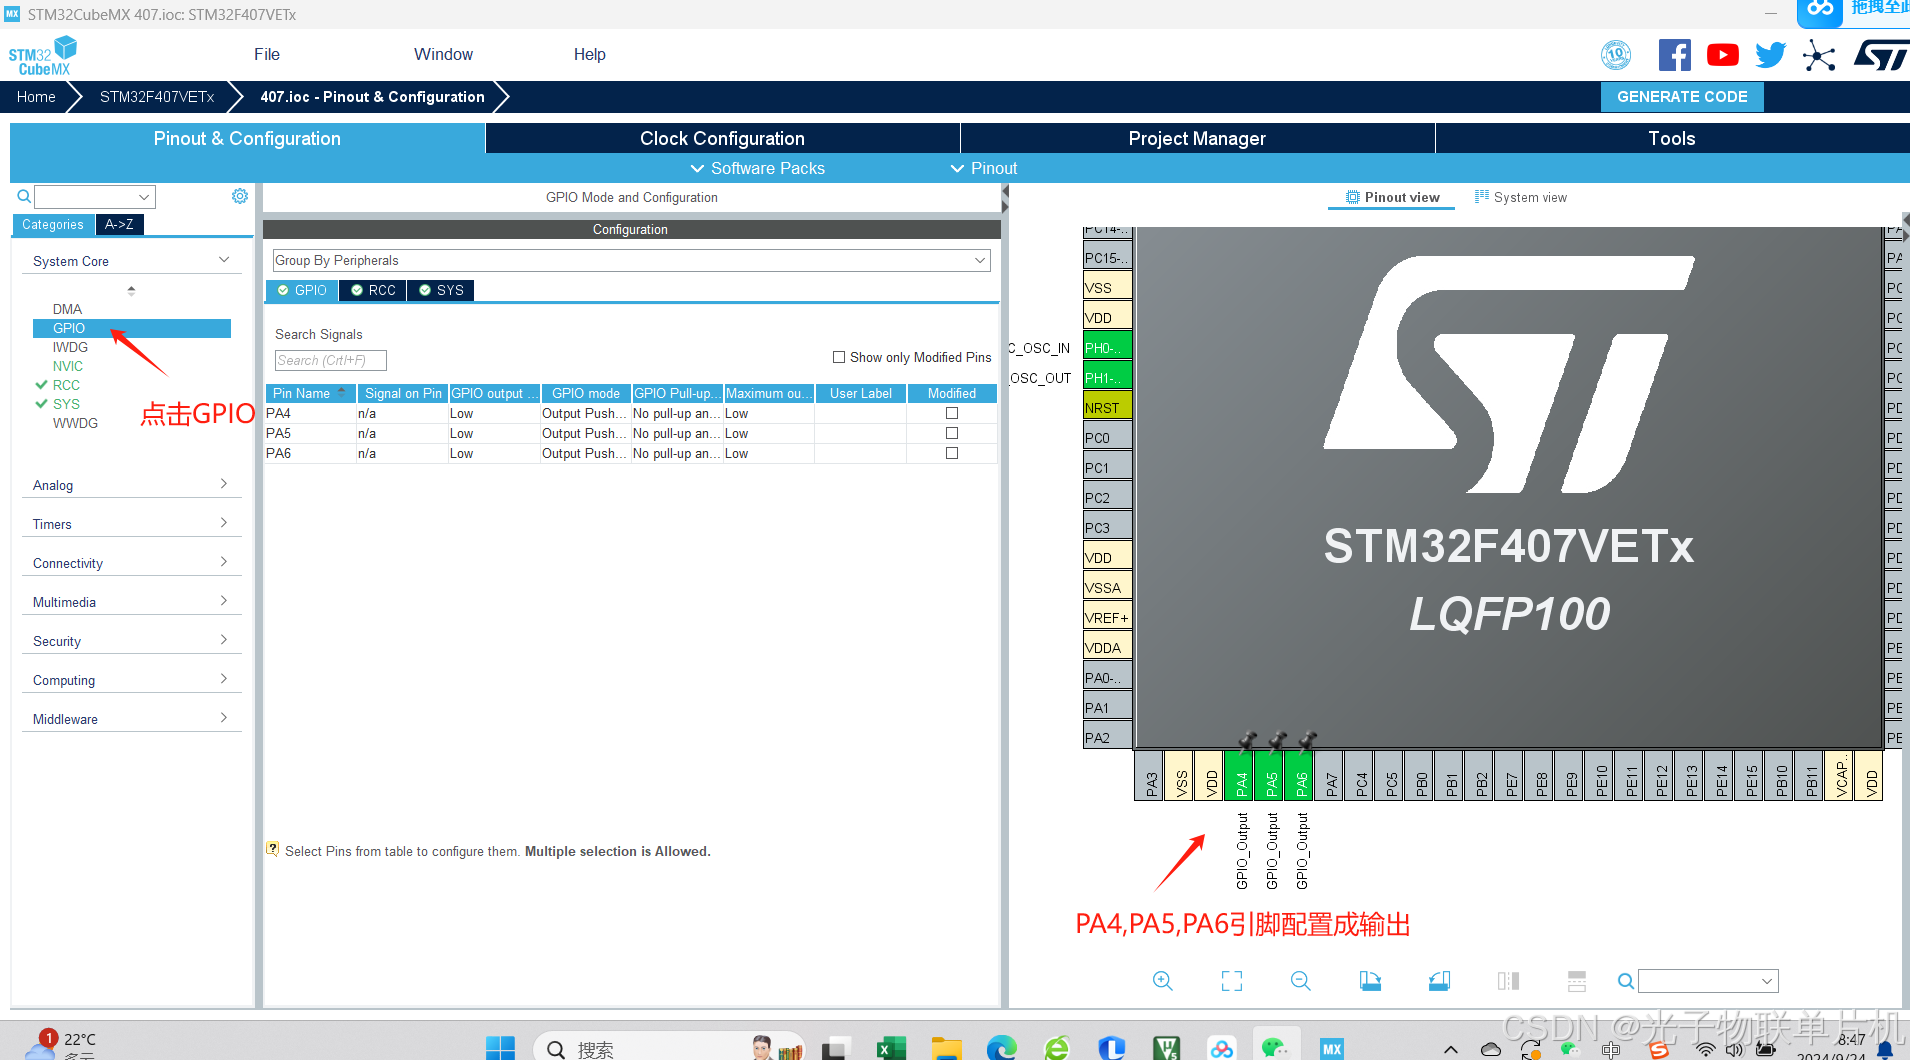Viewport: 1910px width, 1060px height.
Task: Check the Modified box for PA5
Action: tap(952, 433)
